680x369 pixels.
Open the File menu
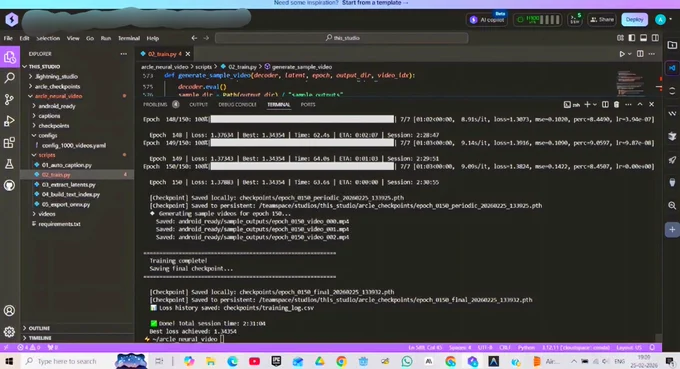(x=8, y=38)
